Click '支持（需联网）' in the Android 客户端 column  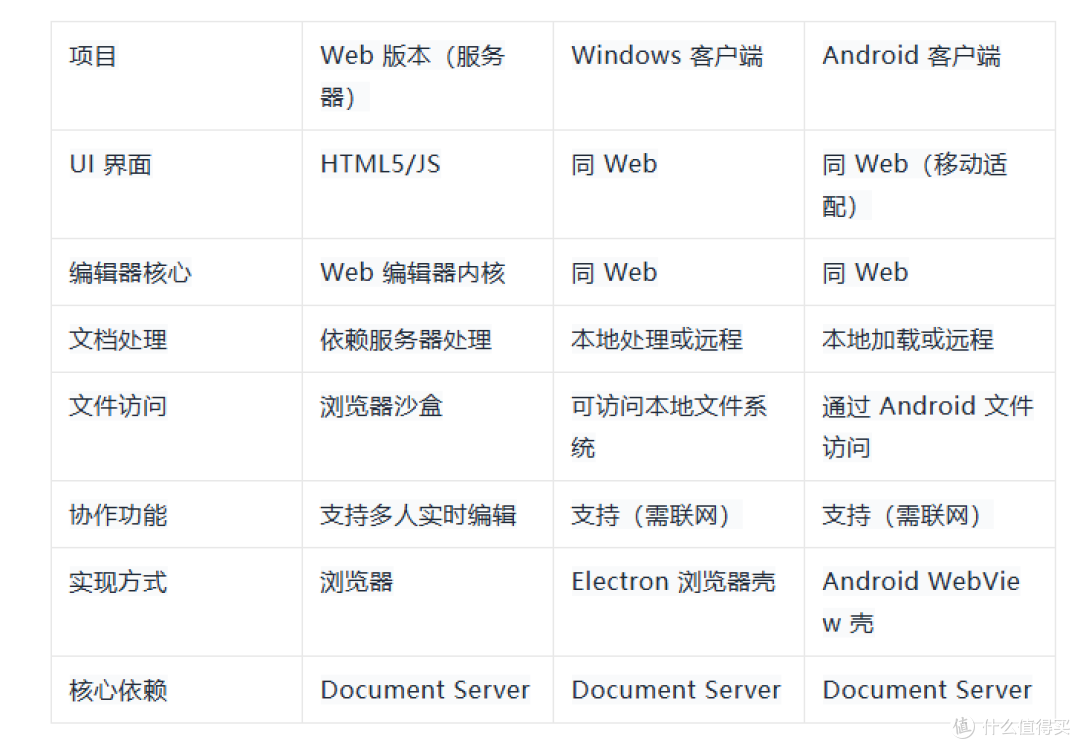908,515
